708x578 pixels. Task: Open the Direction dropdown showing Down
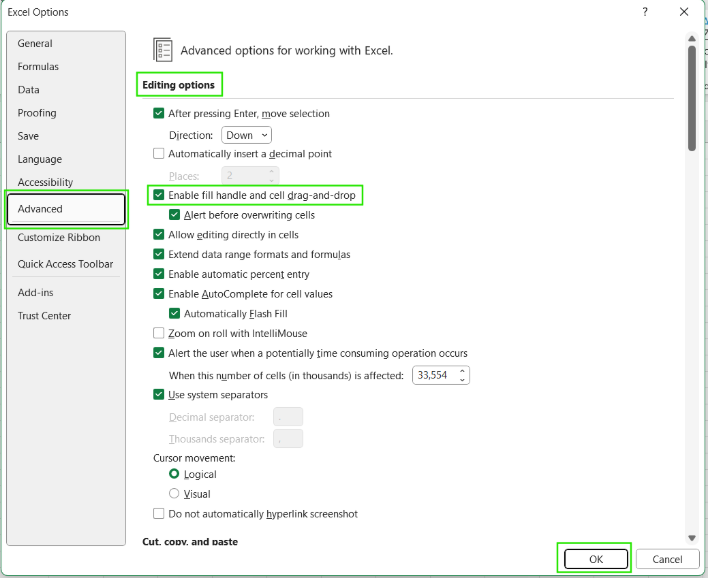point(246,135)
